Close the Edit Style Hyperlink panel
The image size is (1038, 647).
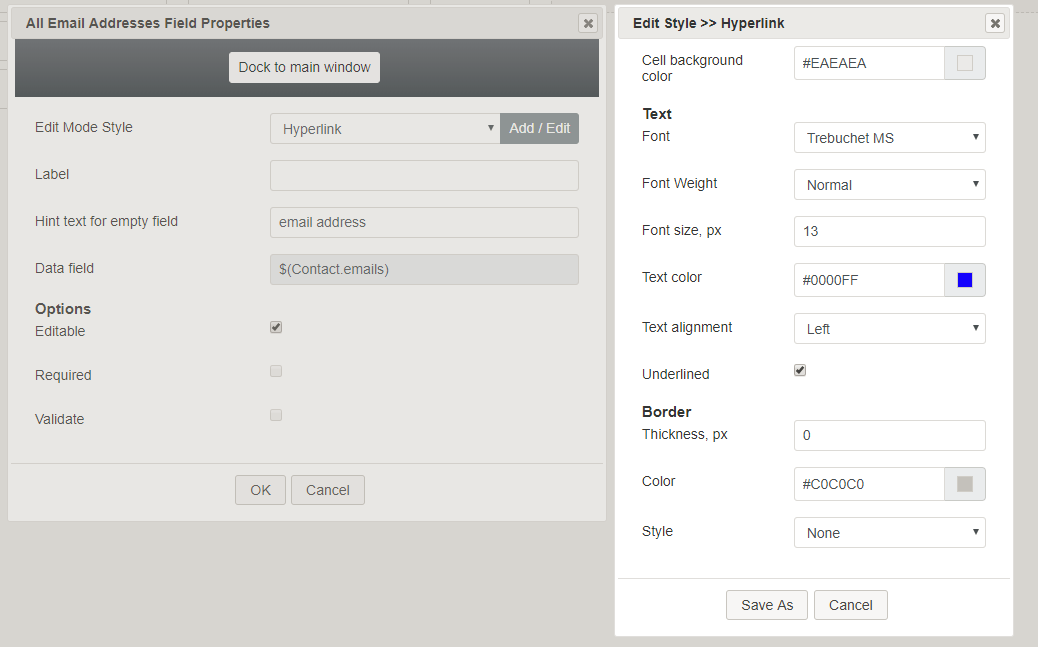[995, 23]
